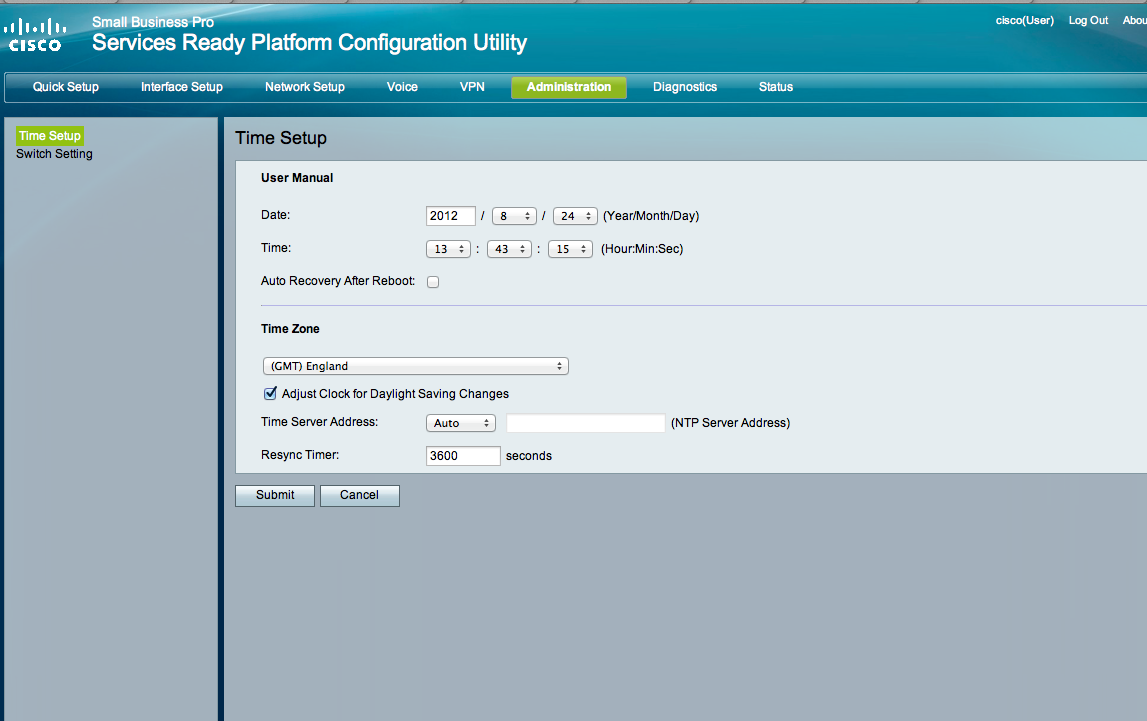Open the VPN tab
The image size is (1147, 721).
coord(472,87)
